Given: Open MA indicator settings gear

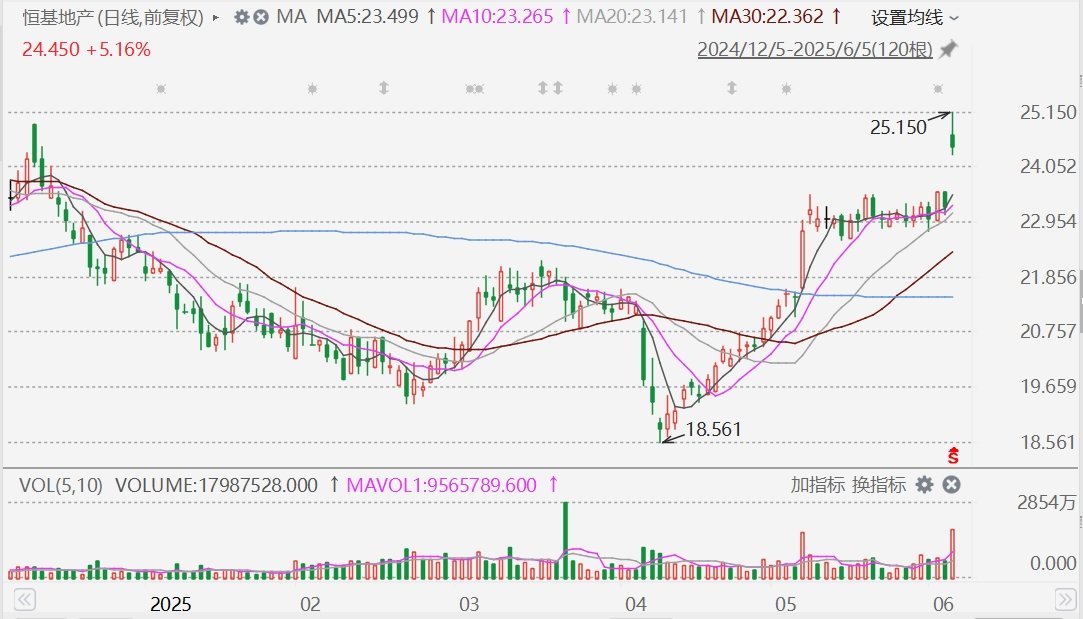Looking at the screenshot, I should [241, 17].
